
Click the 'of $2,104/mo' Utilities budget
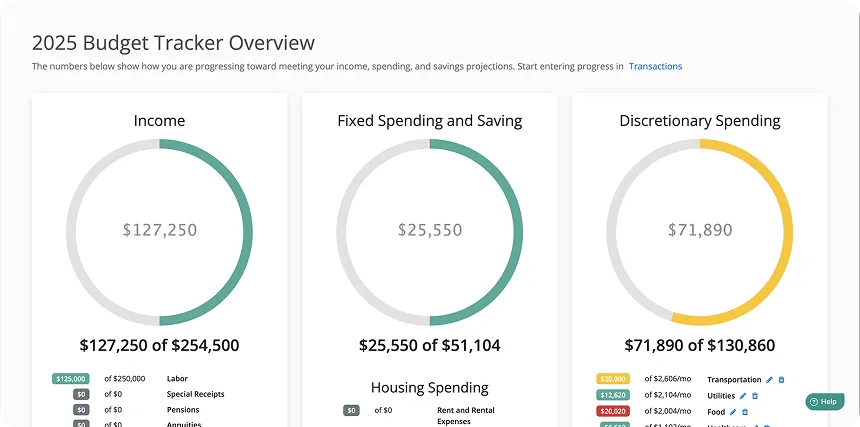(668, 395)
